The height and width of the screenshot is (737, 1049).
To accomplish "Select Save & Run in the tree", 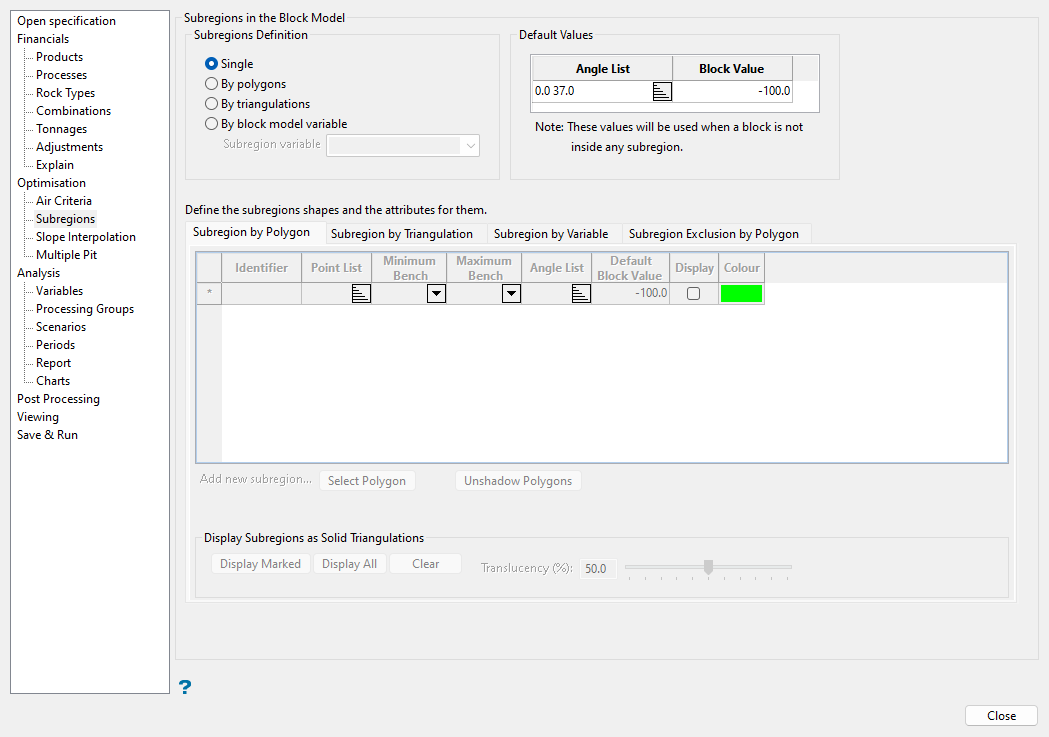I will pos(47,436).
